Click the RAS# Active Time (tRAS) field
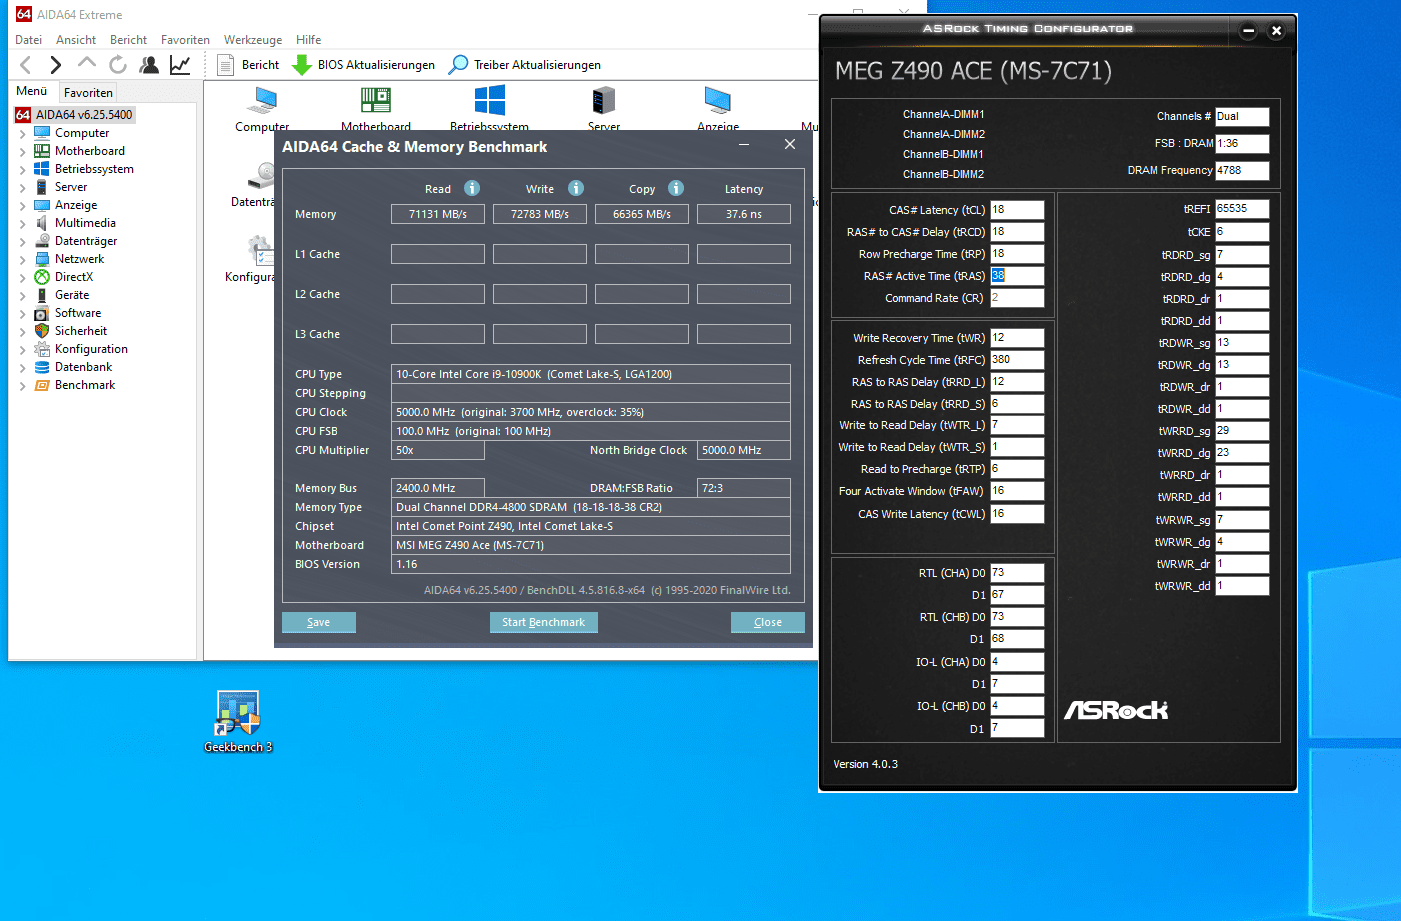The image size is (1401, 921). click(1017, 276)
